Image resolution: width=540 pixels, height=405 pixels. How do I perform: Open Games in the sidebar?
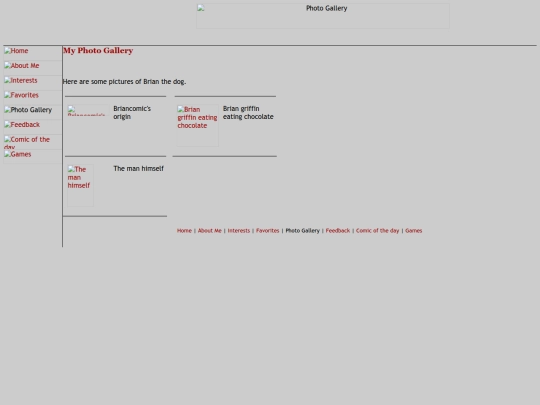tap(33, 156)
